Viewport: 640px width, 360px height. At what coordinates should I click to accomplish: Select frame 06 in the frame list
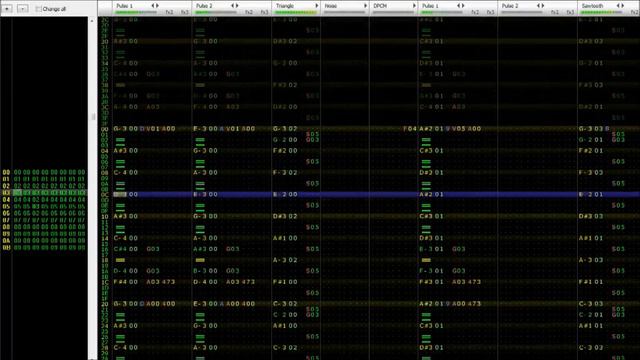pyautogui.click(x=6, y=213)
